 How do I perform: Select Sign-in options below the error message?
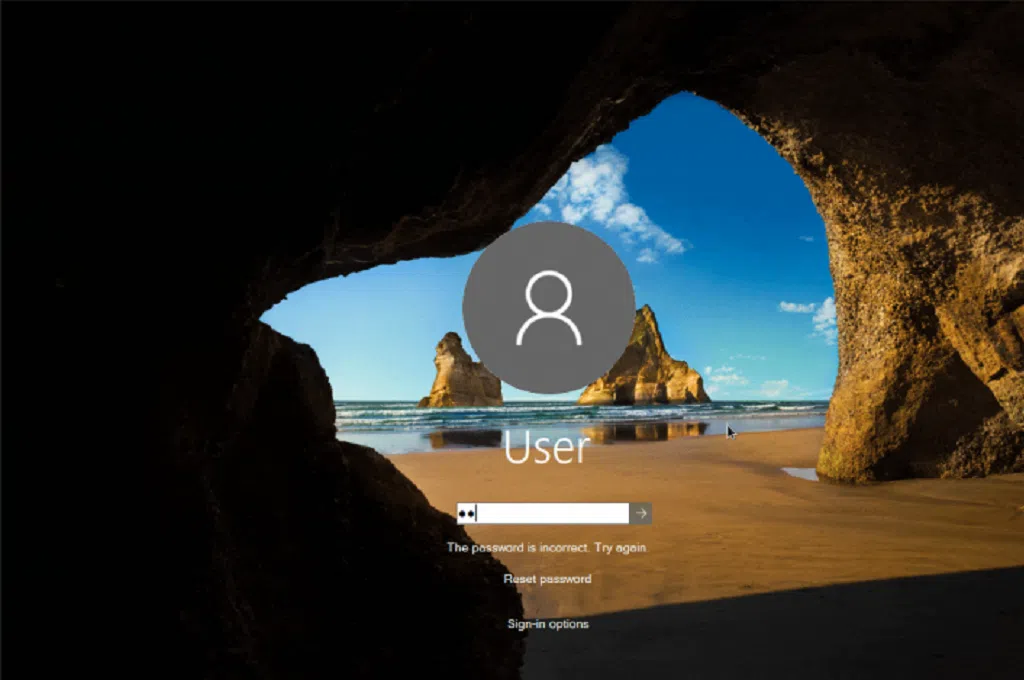click(548, 623)
